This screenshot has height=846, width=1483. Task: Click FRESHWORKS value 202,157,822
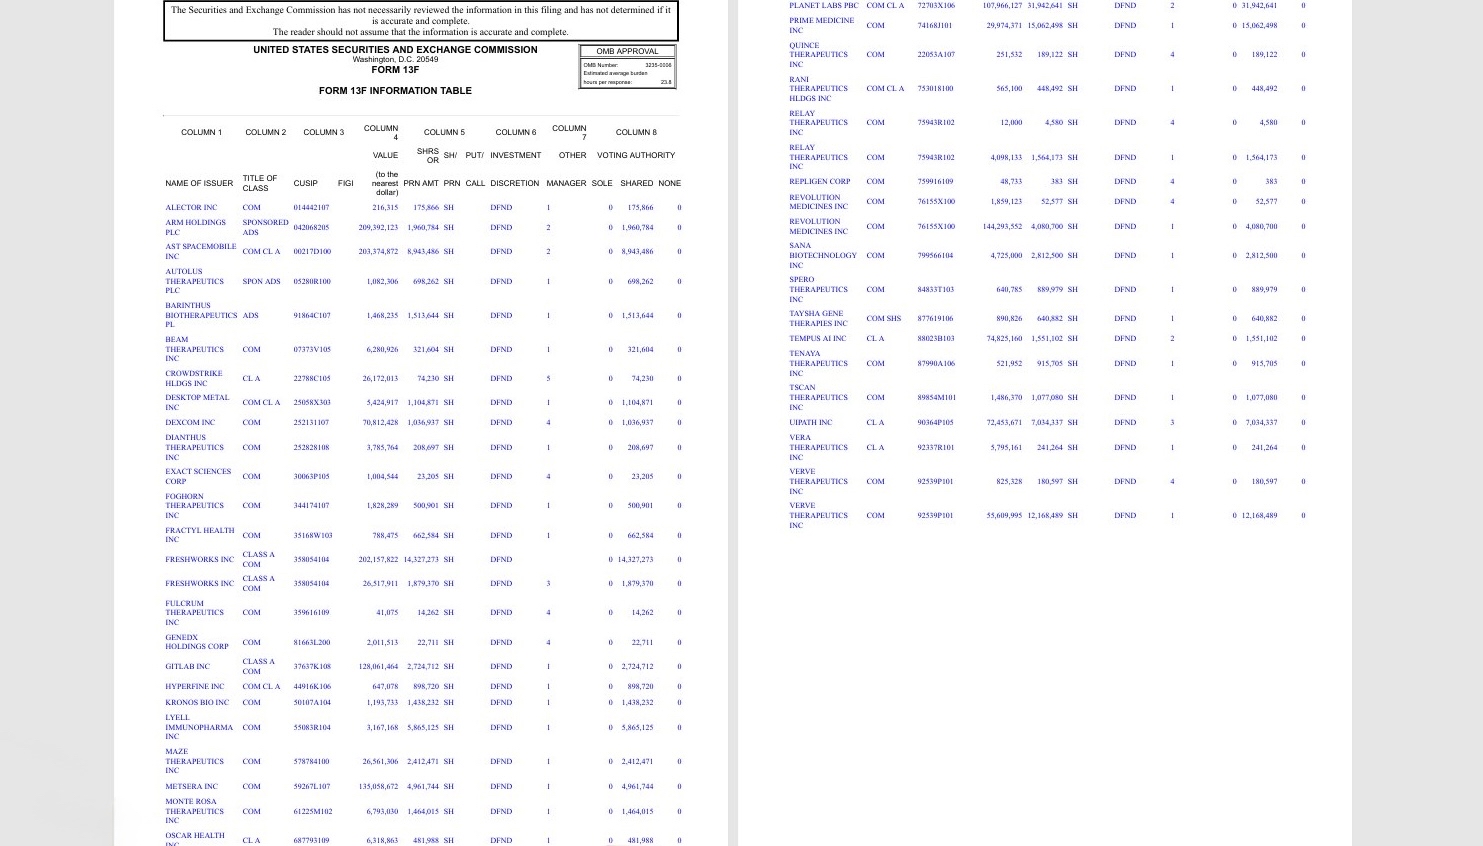click(x=378, y=560)
